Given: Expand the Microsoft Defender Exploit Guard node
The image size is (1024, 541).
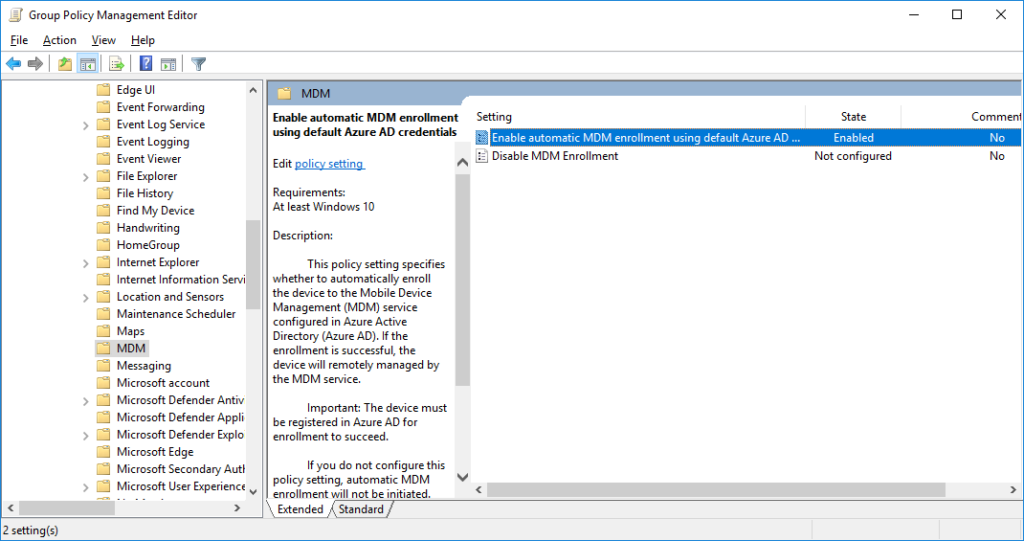Looking at the screenshot, I should click(86, 435).
